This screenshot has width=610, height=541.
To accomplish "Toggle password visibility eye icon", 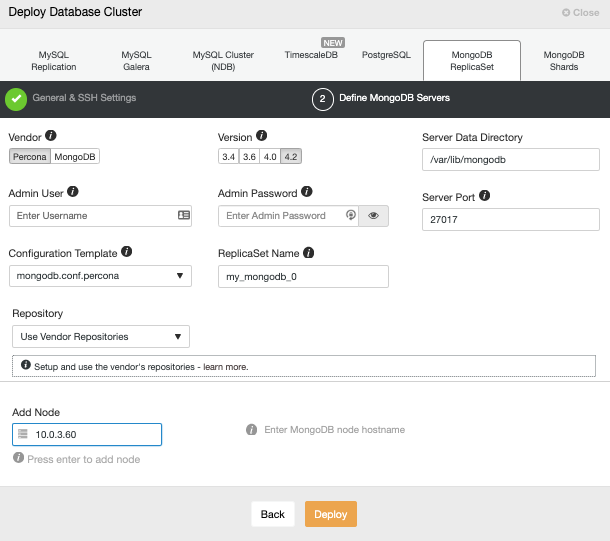I will (373, 215).
